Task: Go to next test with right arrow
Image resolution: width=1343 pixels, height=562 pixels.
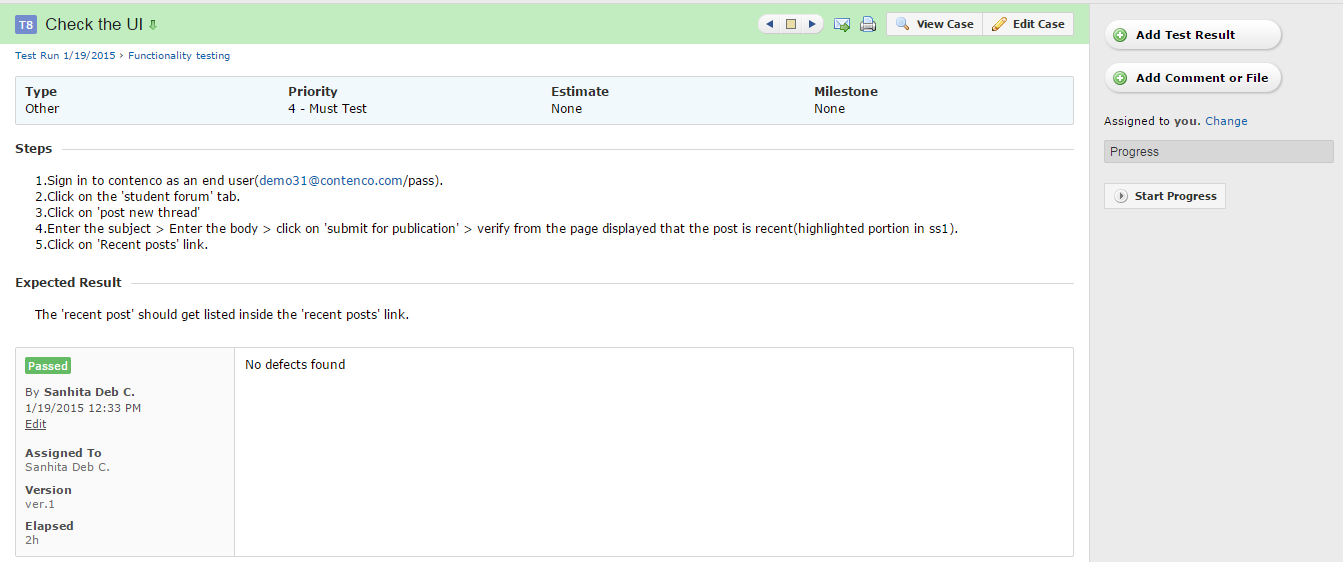Action: 813,24
